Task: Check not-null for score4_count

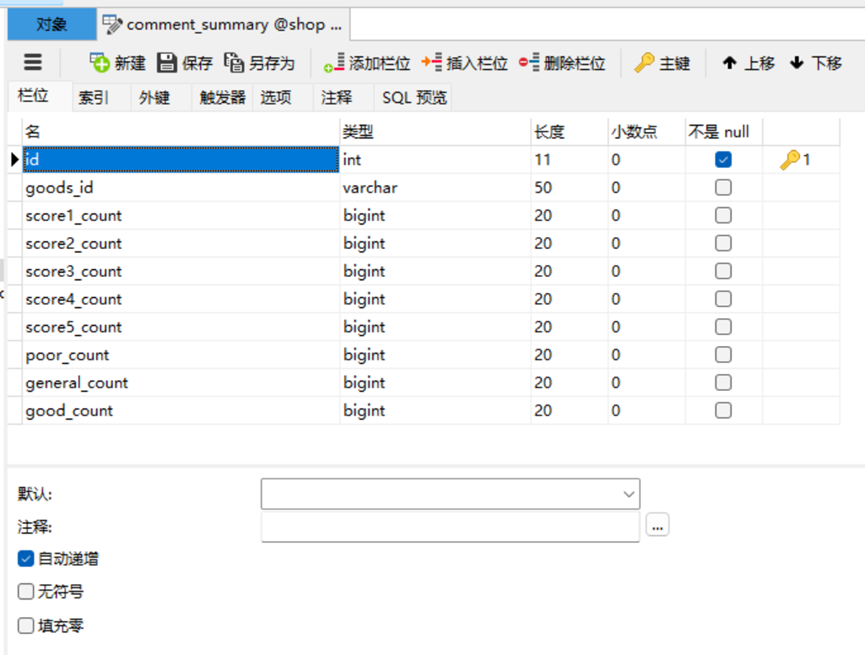Action: coord(723,299)
